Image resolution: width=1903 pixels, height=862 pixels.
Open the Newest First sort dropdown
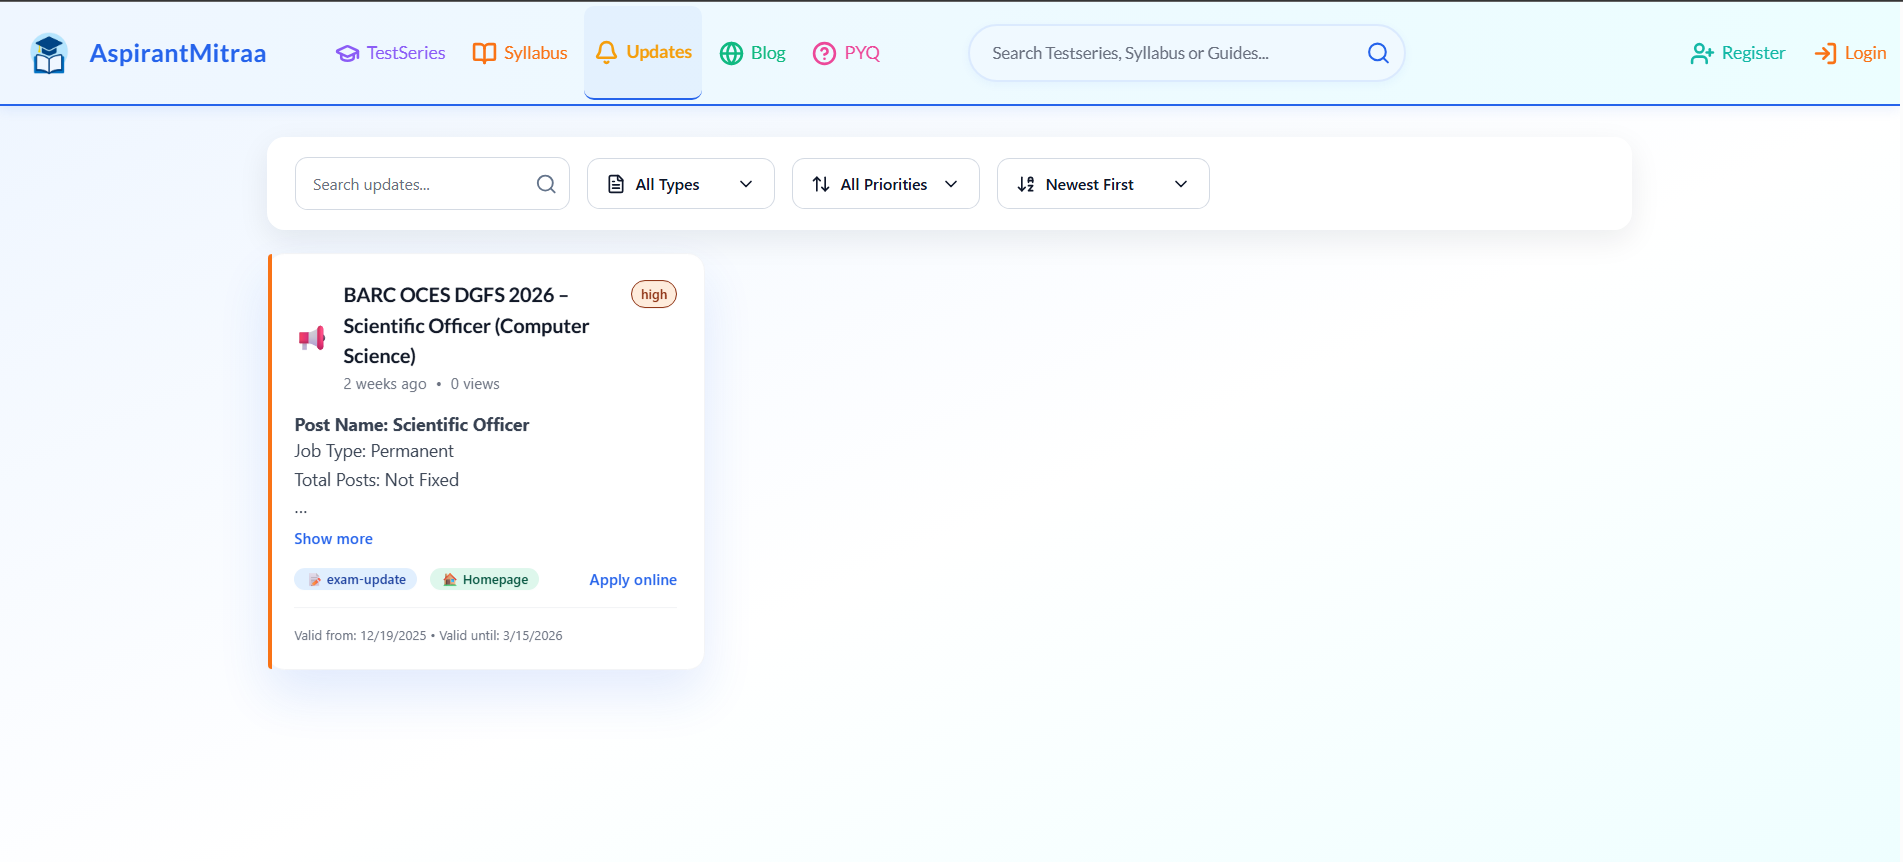click(x=1103, y=184)
